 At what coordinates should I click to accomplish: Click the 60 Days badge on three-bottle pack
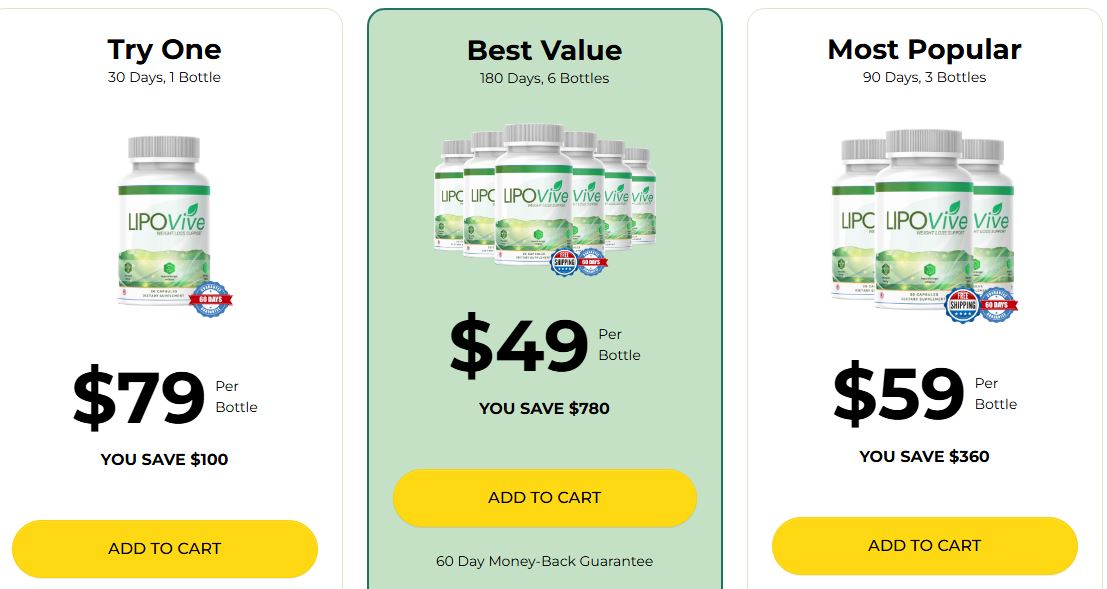[x=997, y=304]
